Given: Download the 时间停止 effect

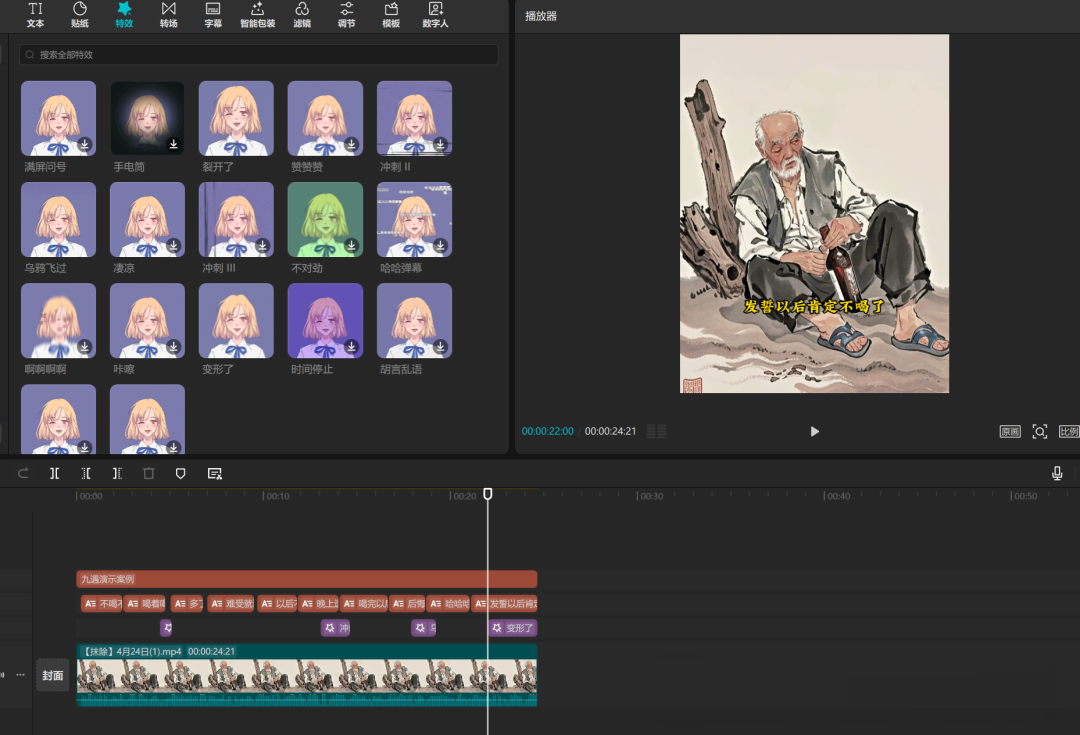Looking at the screenshot, I should point(351,346).
